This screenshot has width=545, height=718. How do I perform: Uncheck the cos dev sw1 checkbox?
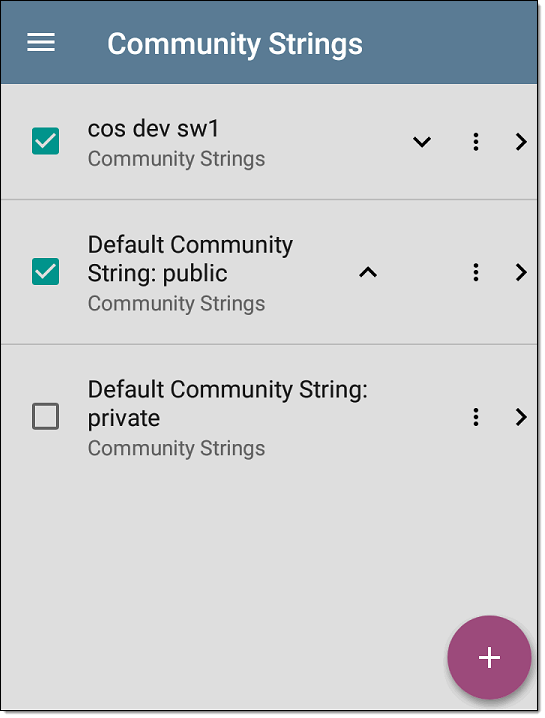45,141
